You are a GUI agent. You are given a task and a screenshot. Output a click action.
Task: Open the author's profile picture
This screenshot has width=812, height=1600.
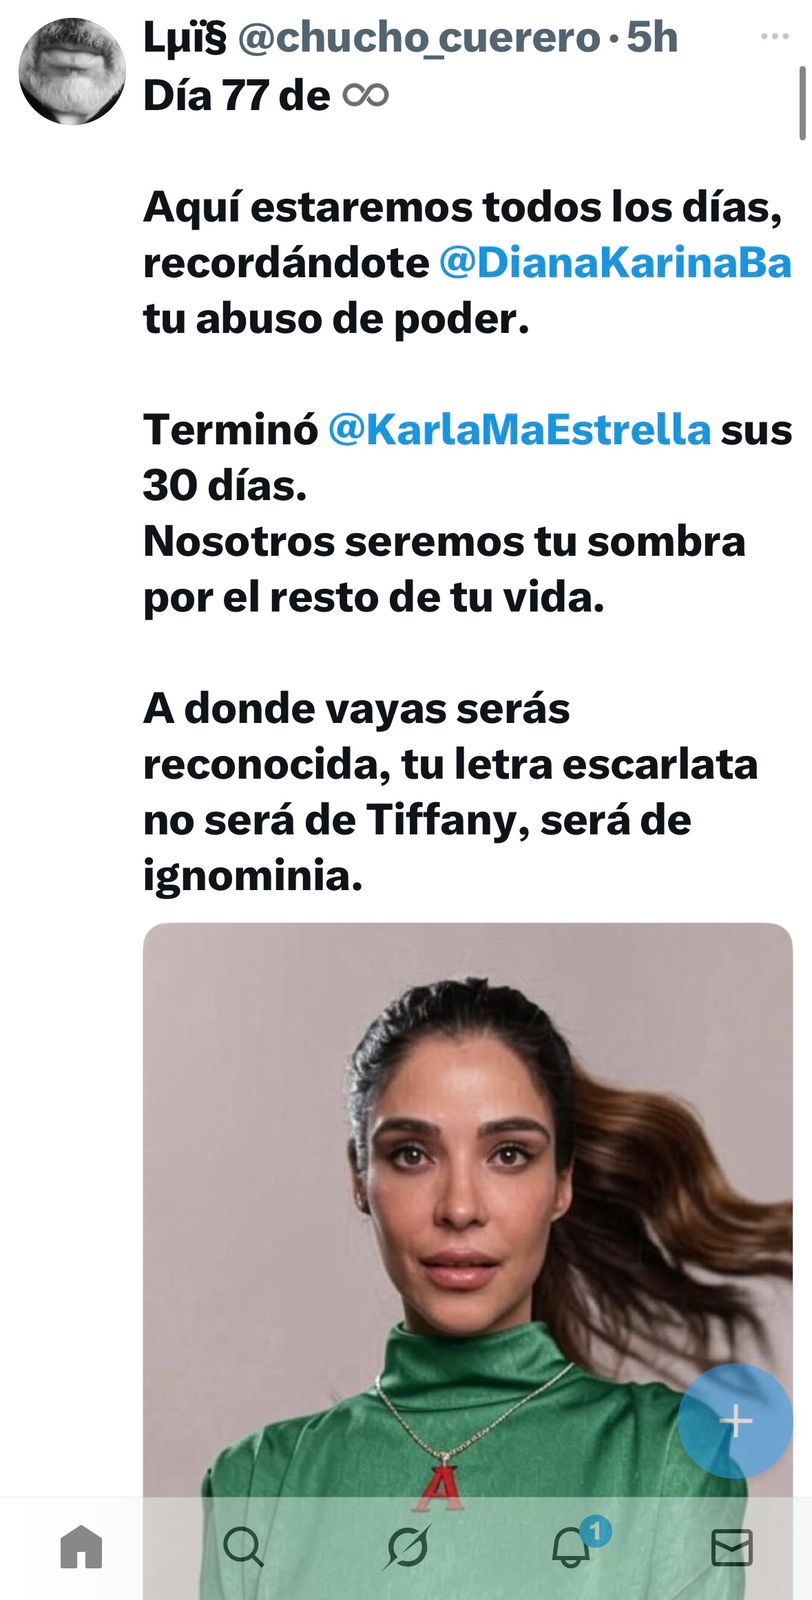pos(72,72)
